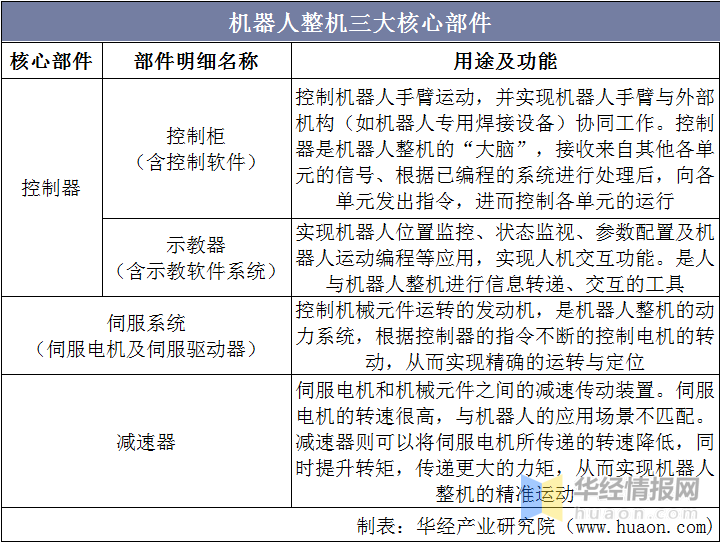Click the '控制器' cell
722x542 pixels.
coord(51,188)
